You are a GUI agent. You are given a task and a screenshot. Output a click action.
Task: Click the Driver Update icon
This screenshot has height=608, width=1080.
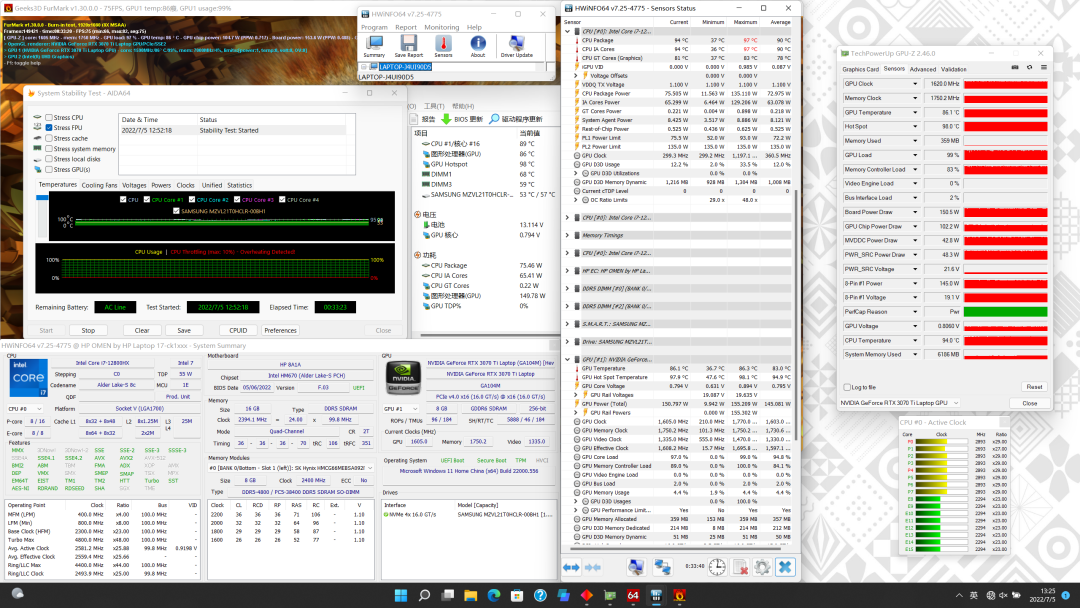click(517, 45)
